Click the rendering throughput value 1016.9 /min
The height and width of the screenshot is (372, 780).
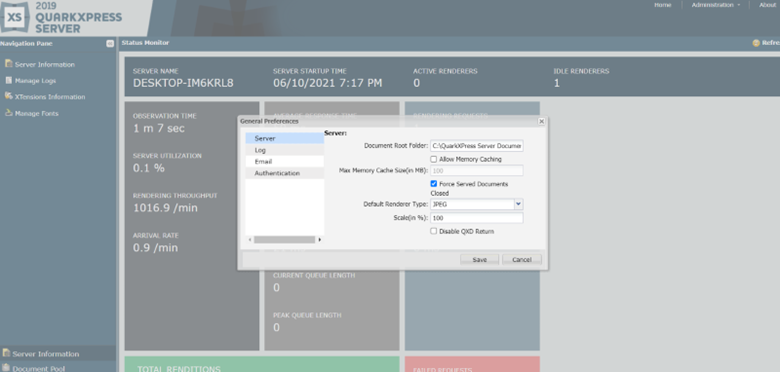pos(165,208)
